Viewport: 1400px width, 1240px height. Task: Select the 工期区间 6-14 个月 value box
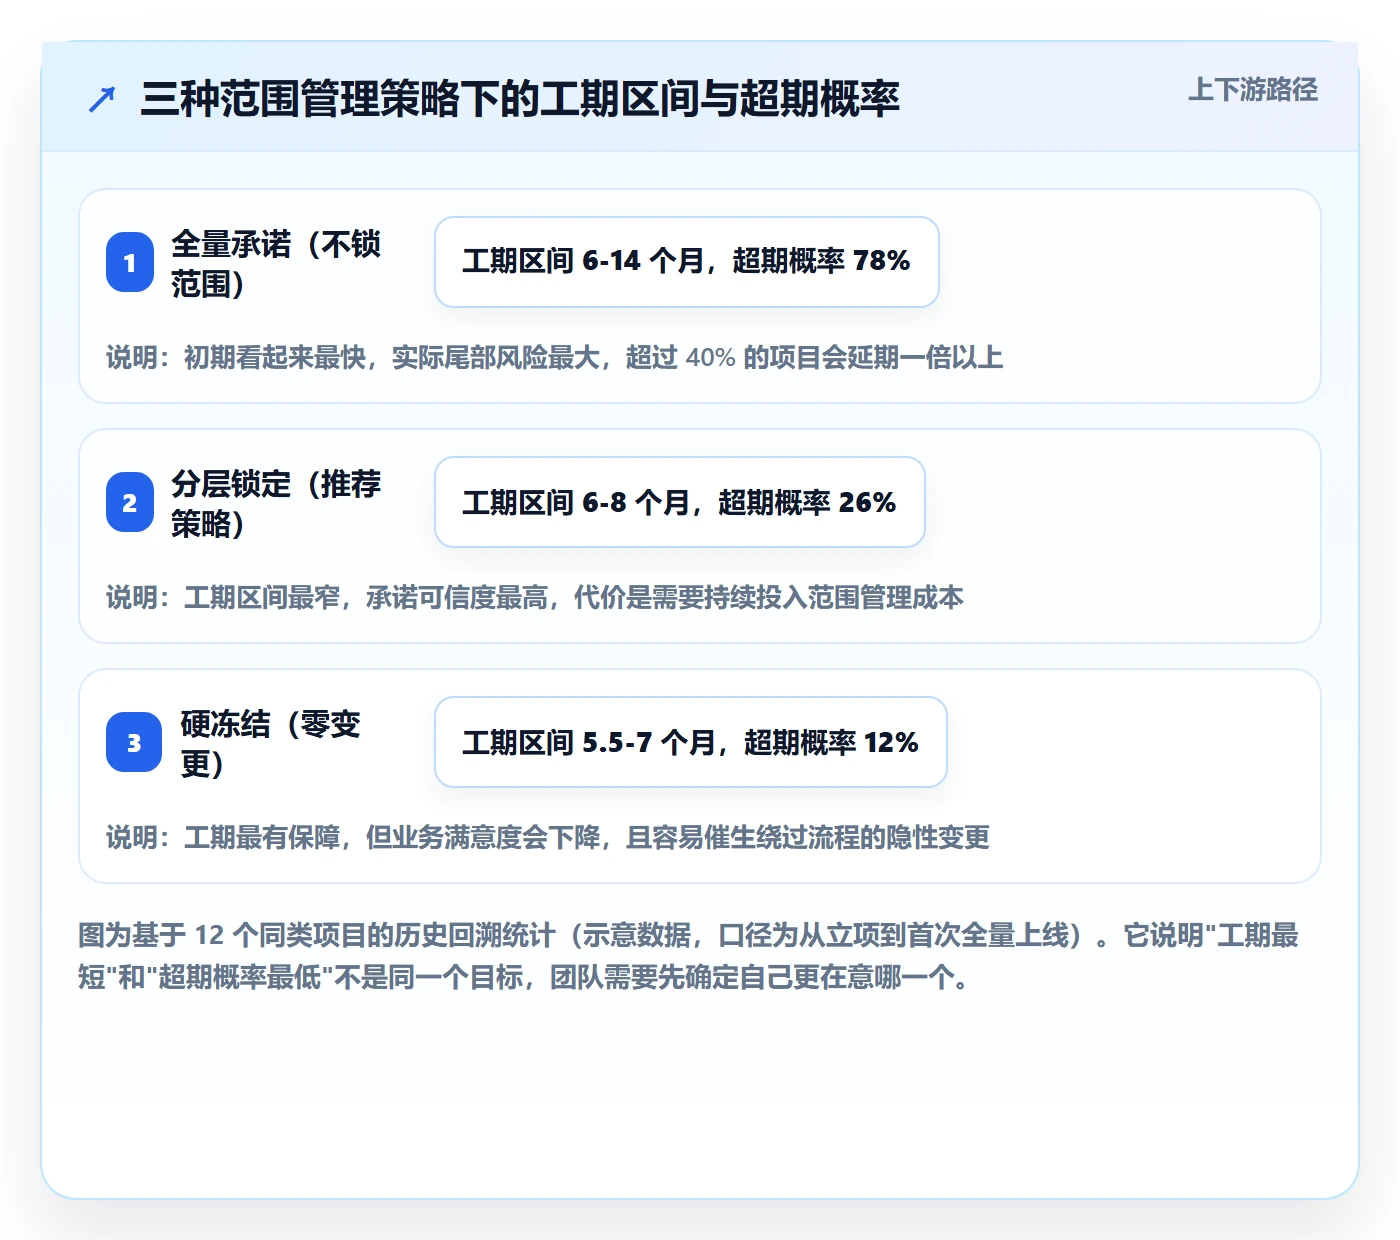687,262
